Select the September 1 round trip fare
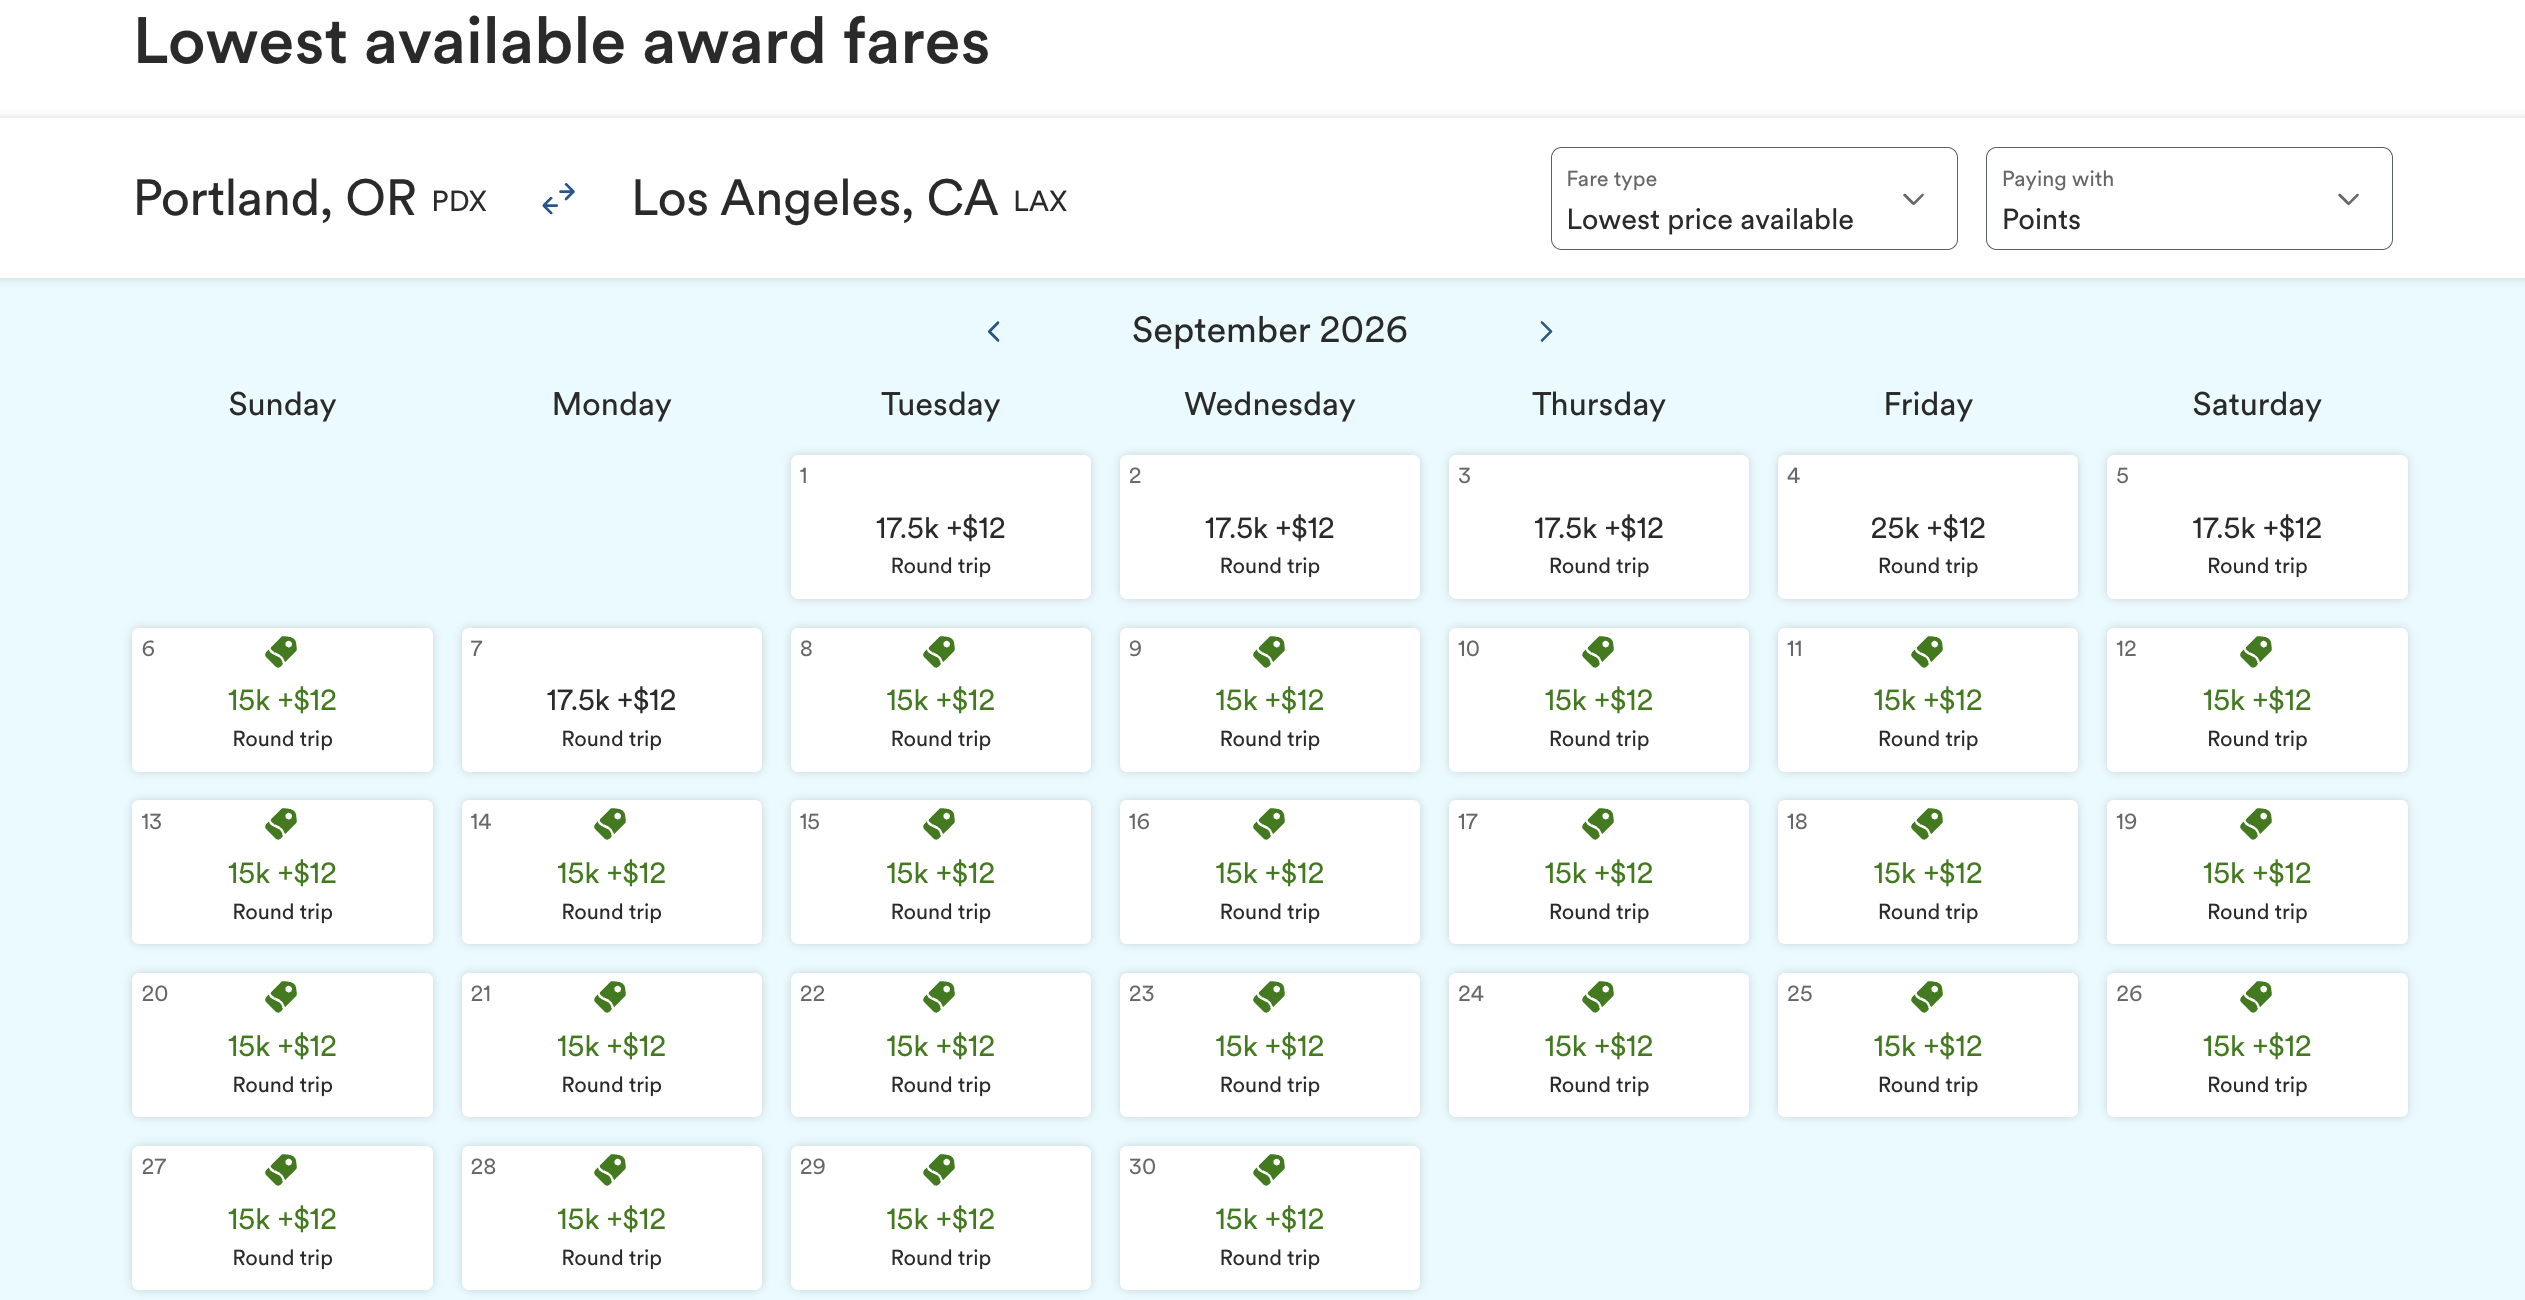This screenshot has height=1300, width=2525. coord(939,527)
